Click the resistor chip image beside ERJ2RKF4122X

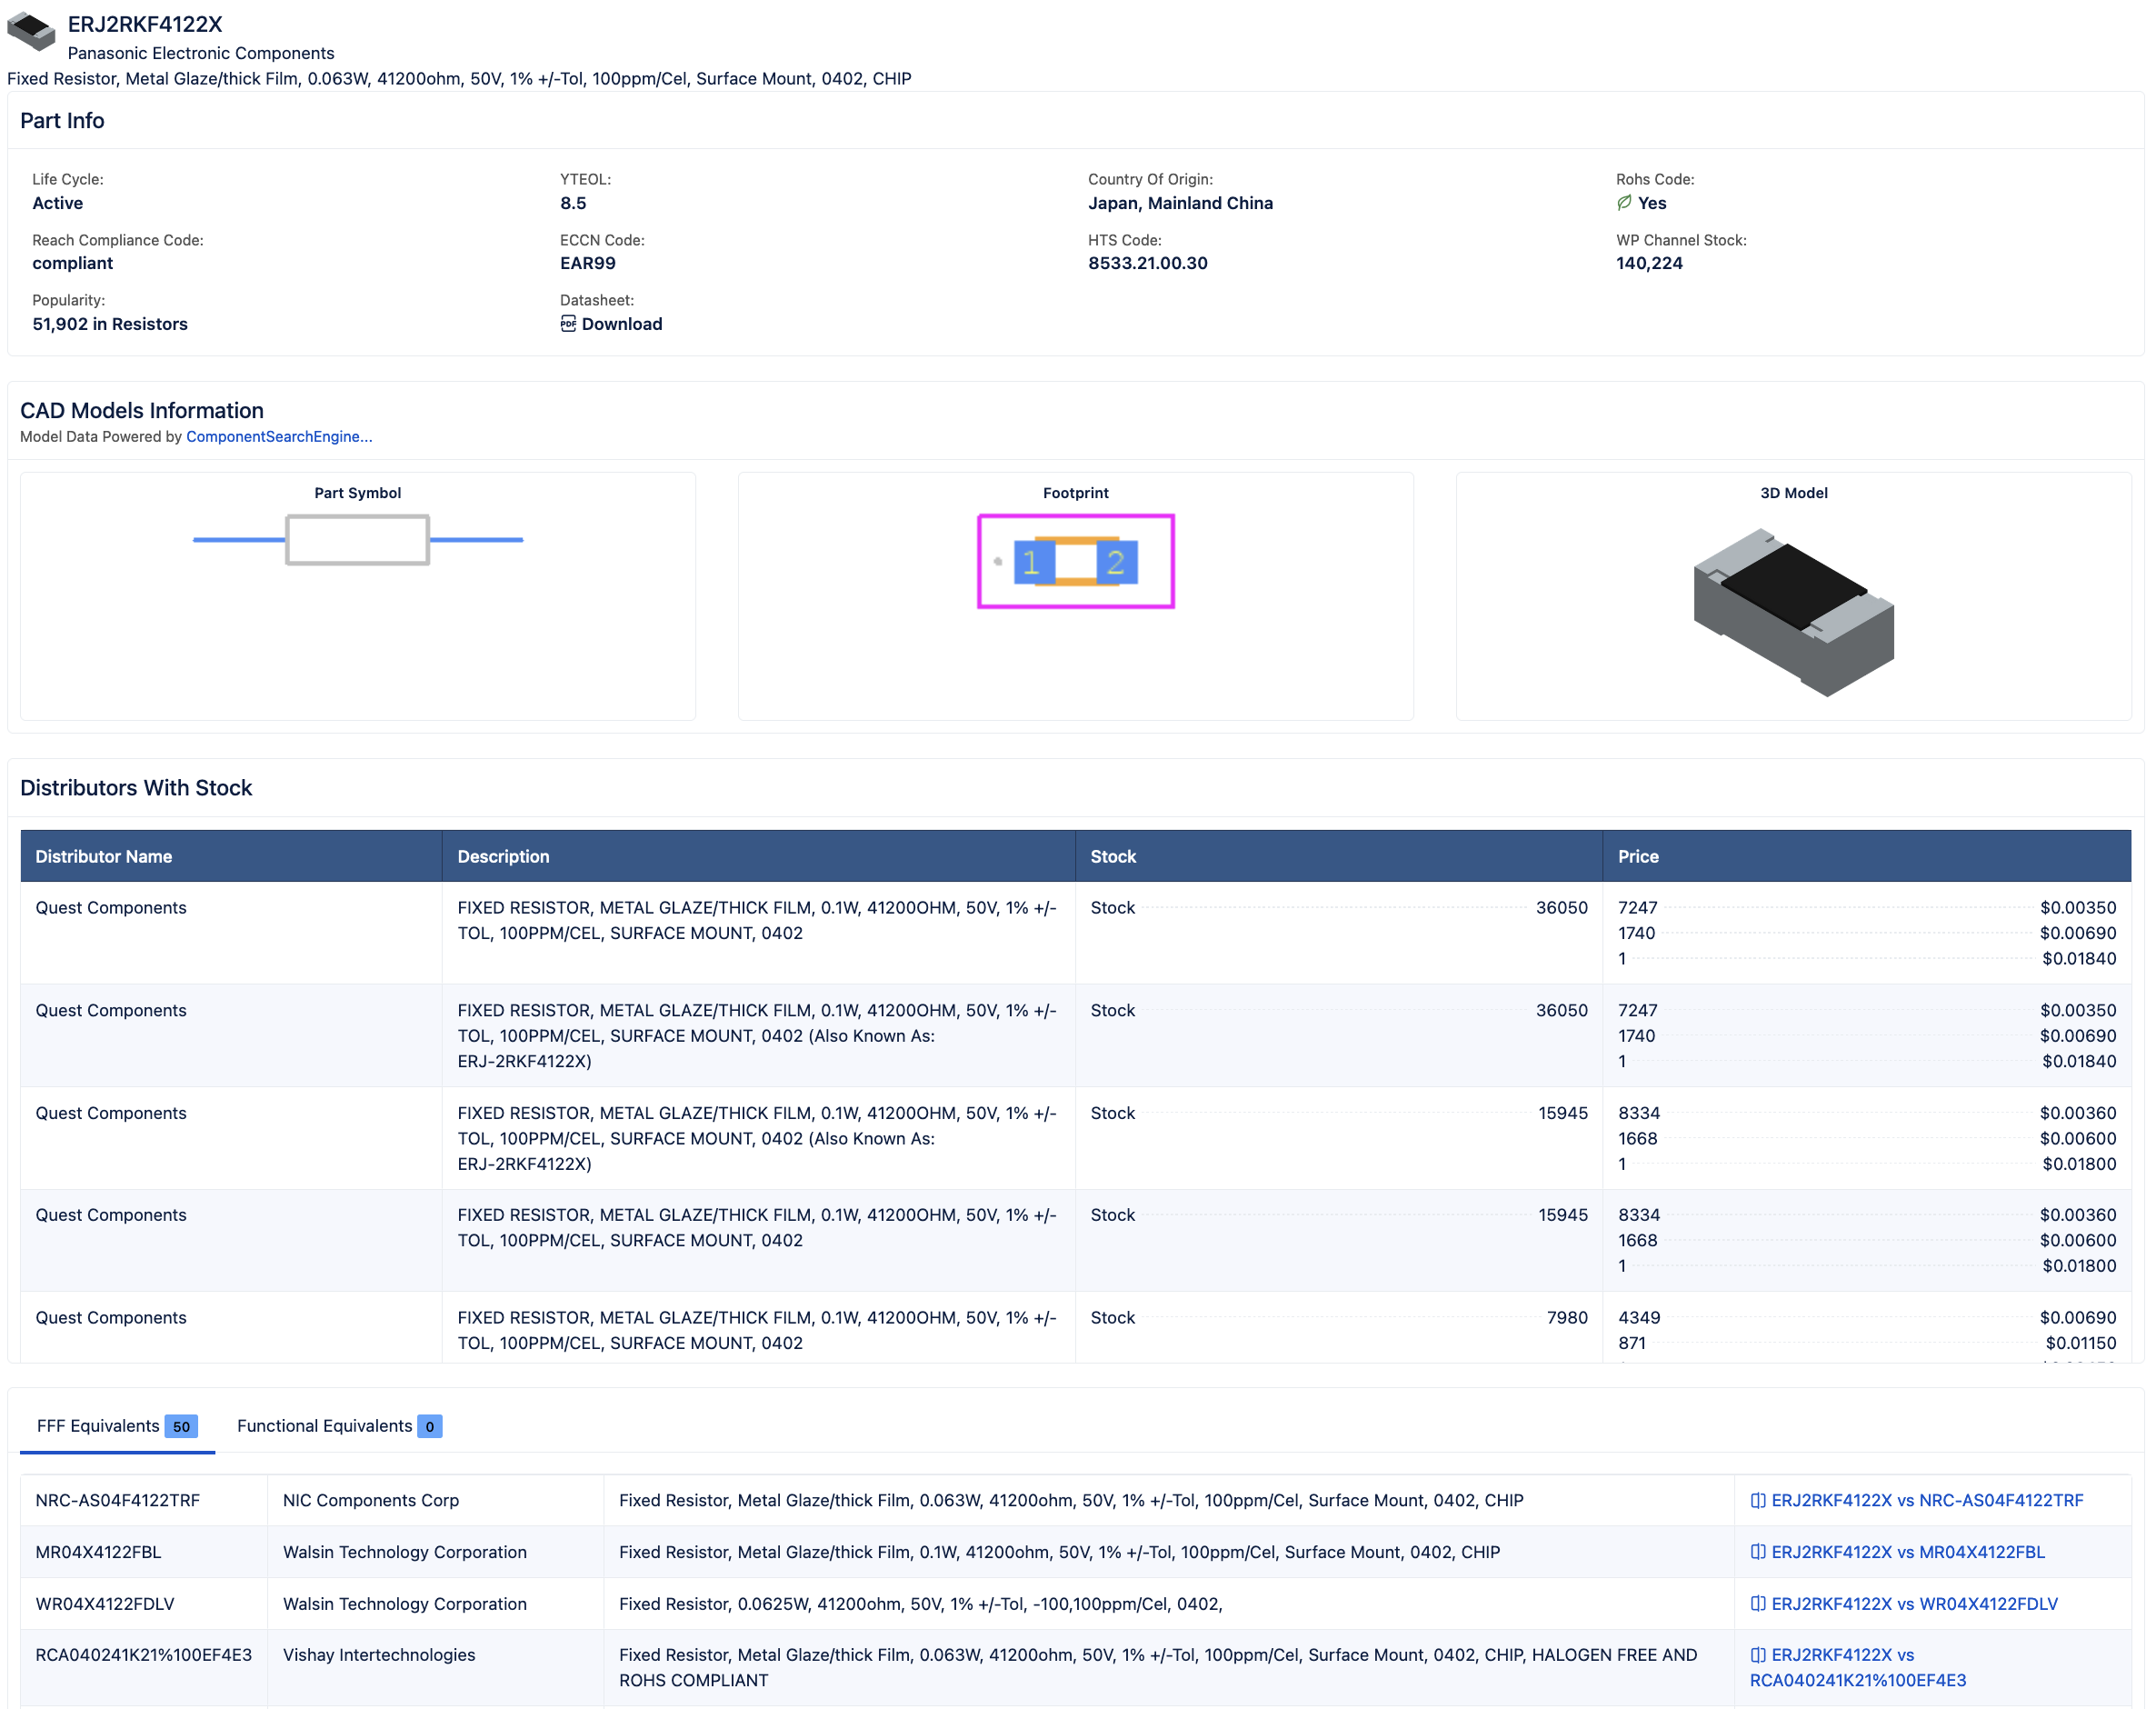(31, 30)
